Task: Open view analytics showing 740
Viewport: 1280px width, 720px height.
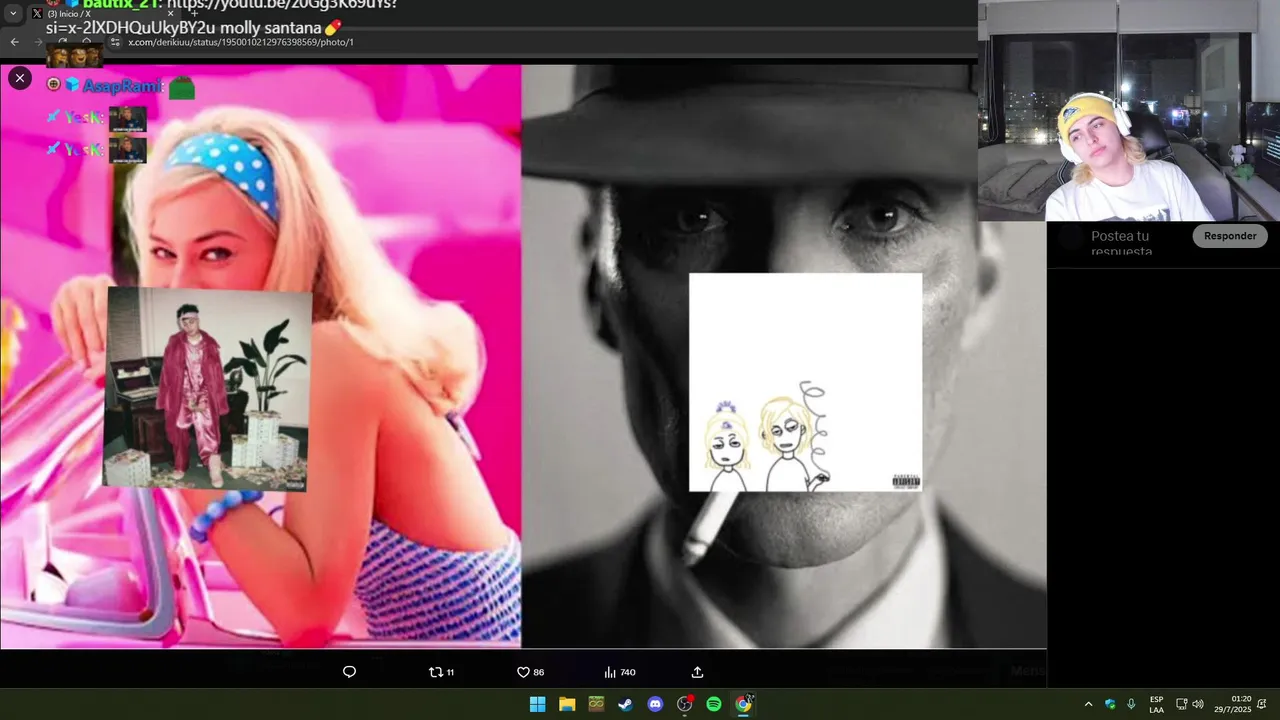Action: click(x=620, y=672)
